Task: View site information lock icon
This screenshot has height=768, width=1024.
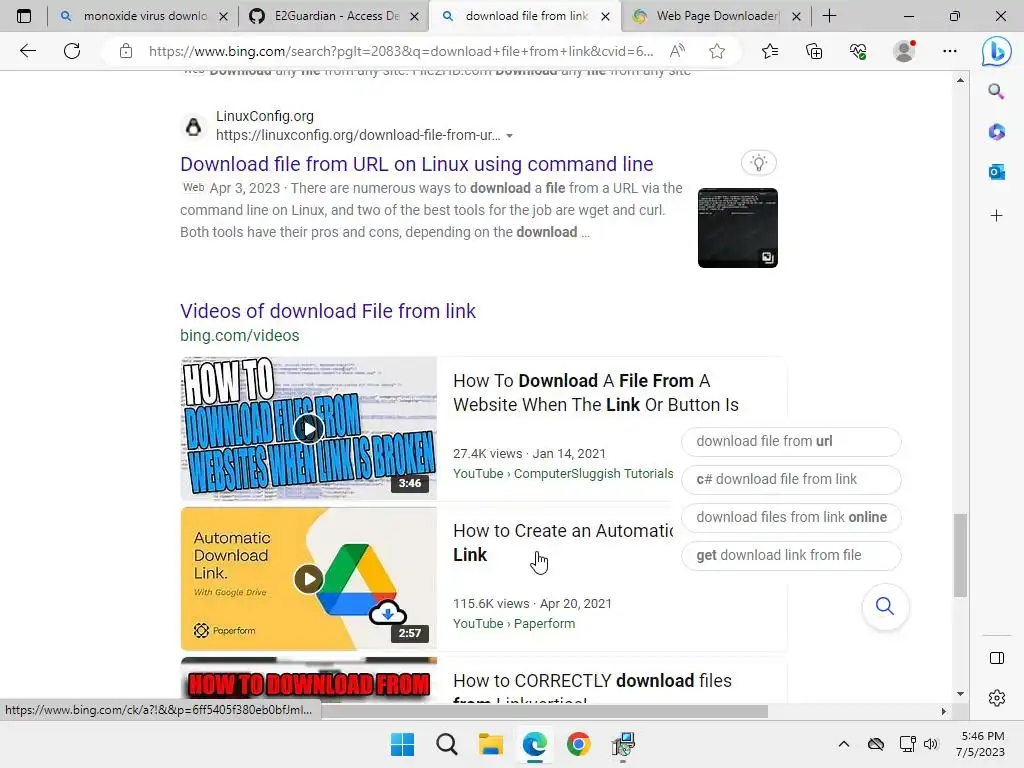Action: pos(125,51)
